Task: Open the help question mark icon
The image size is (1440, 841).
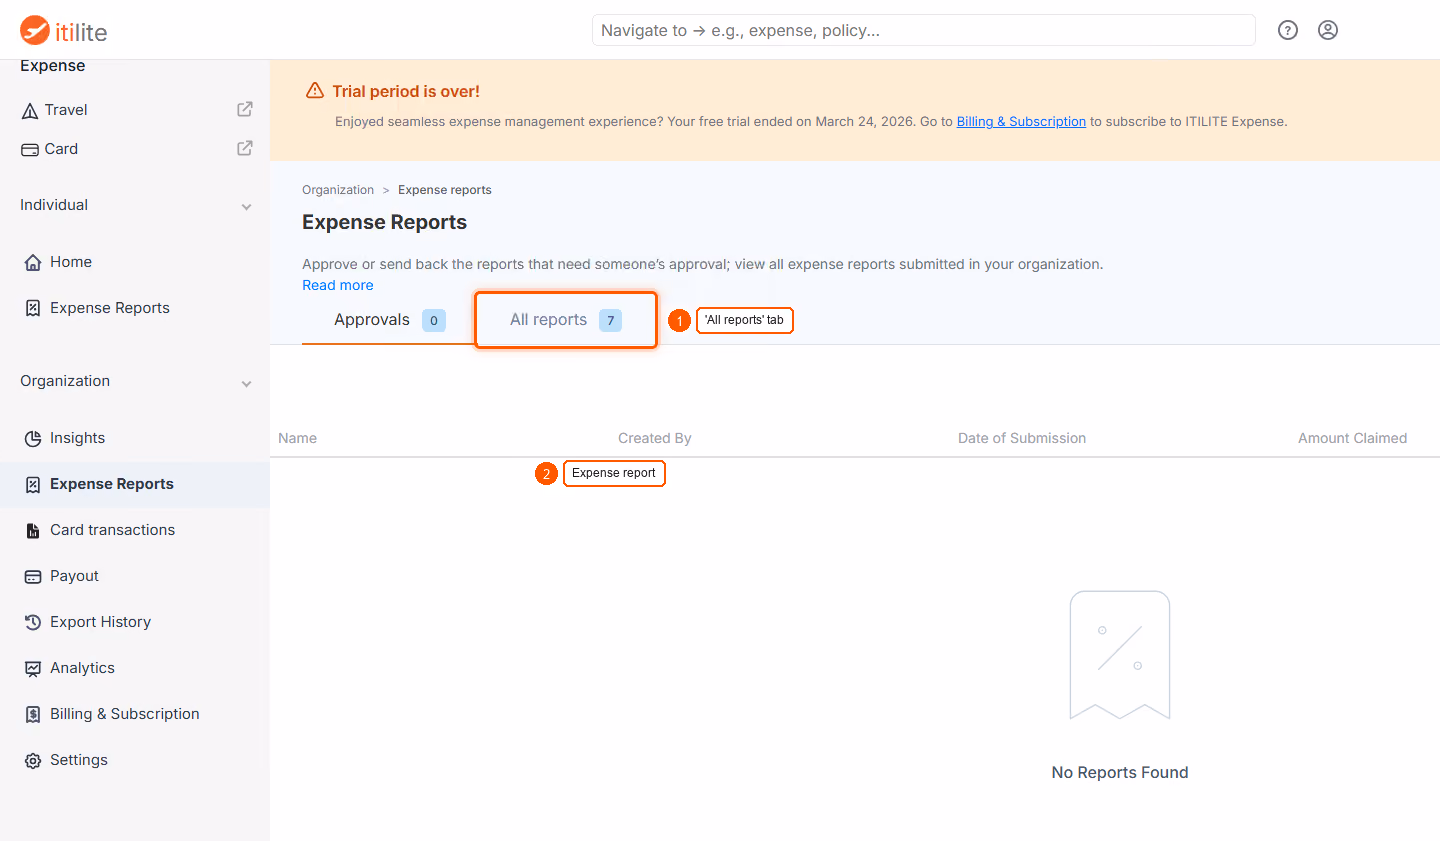Action: [x=1288, y=30]
